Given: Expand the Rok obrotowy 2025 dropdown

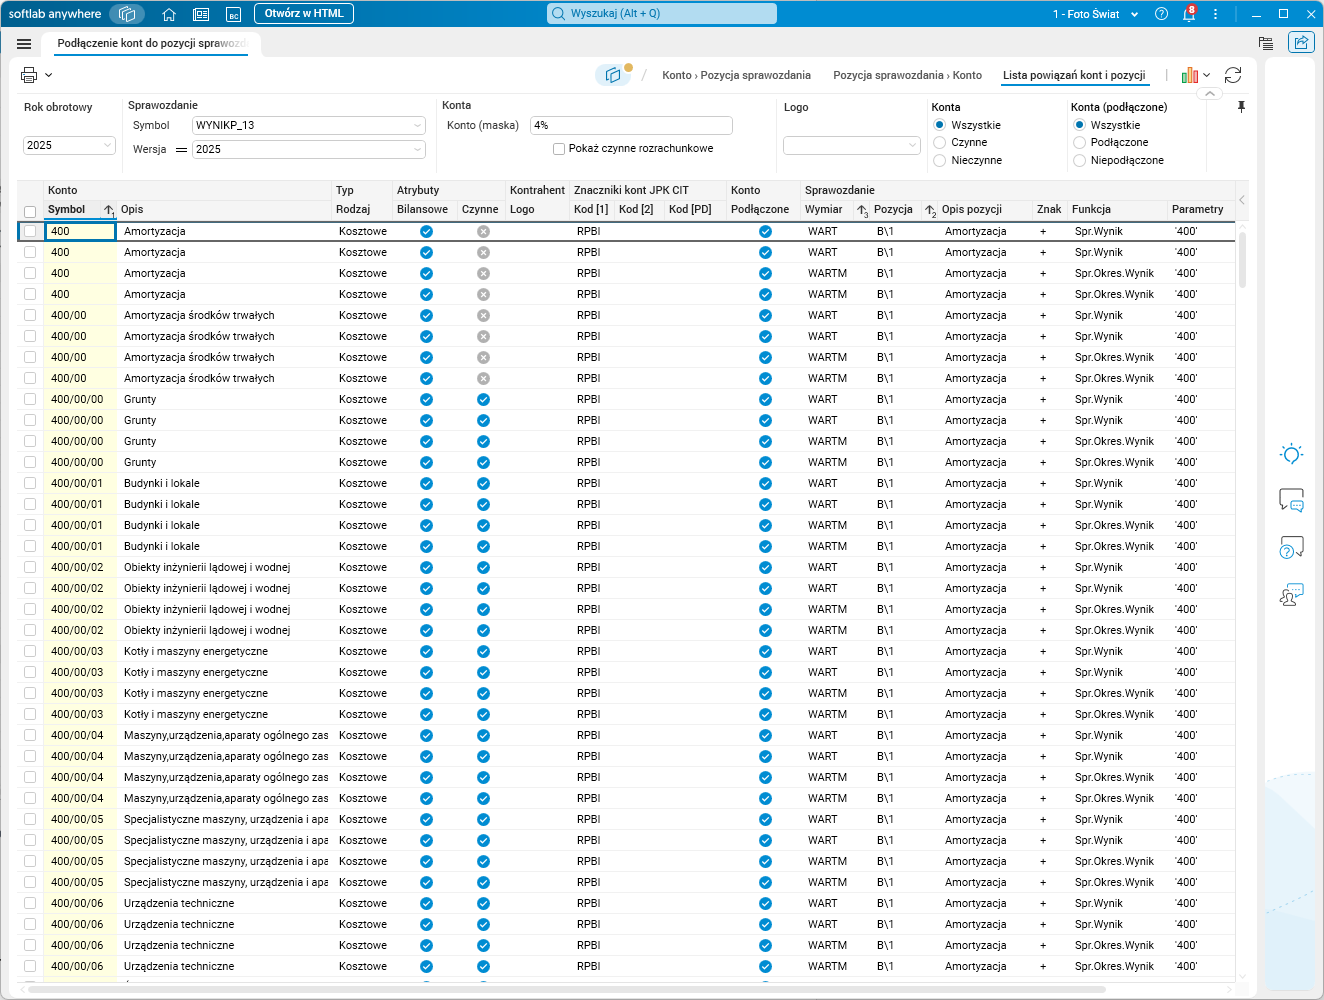Looking at the screenshot, I should click(69, 145).
